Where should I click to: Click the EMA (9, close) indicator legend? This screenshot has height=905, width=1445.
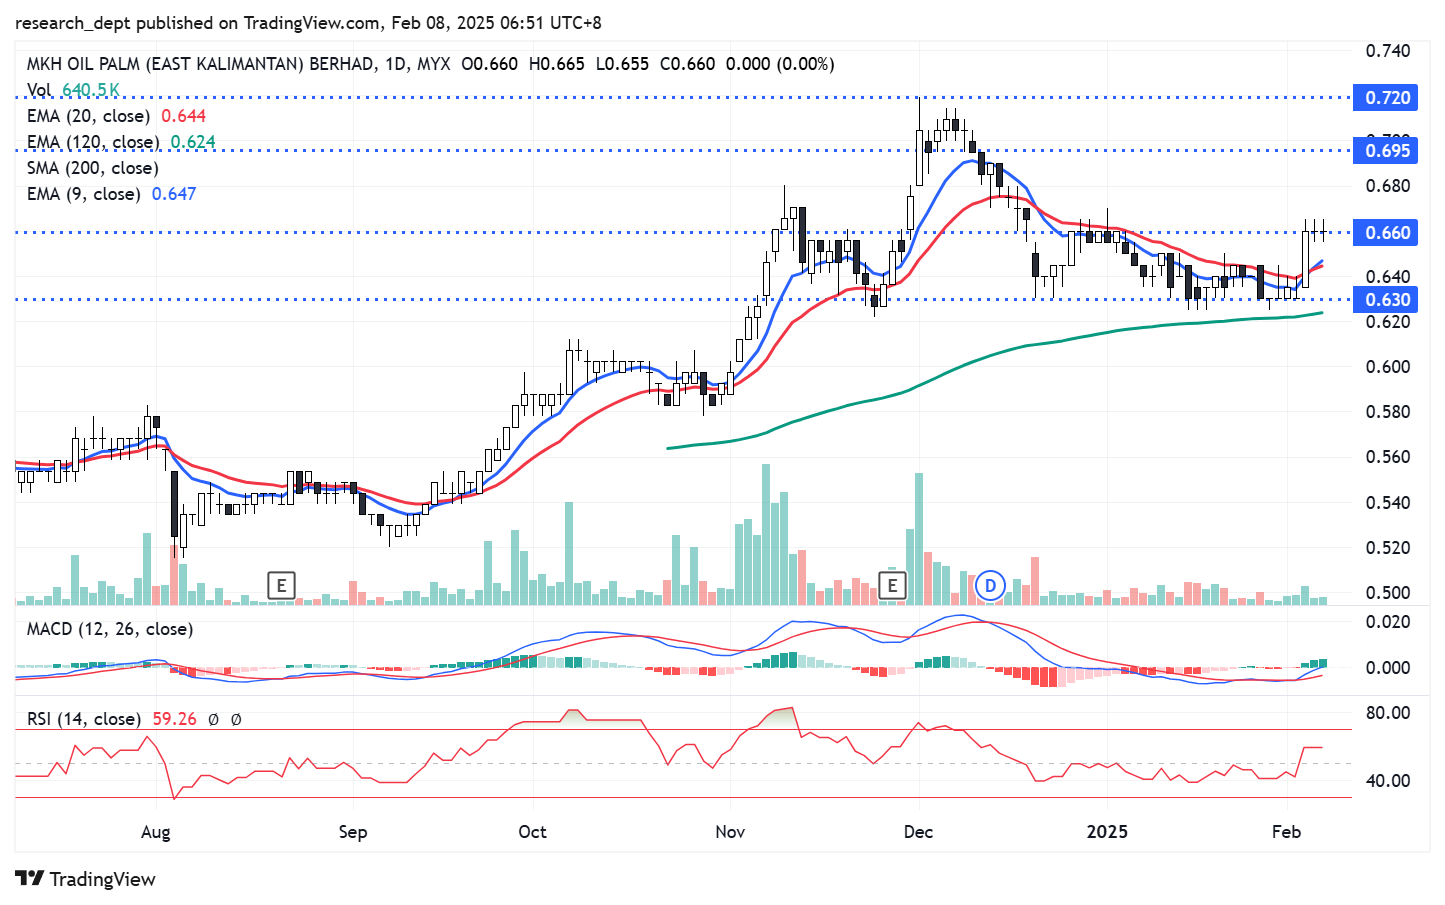[x=83, y=194]
